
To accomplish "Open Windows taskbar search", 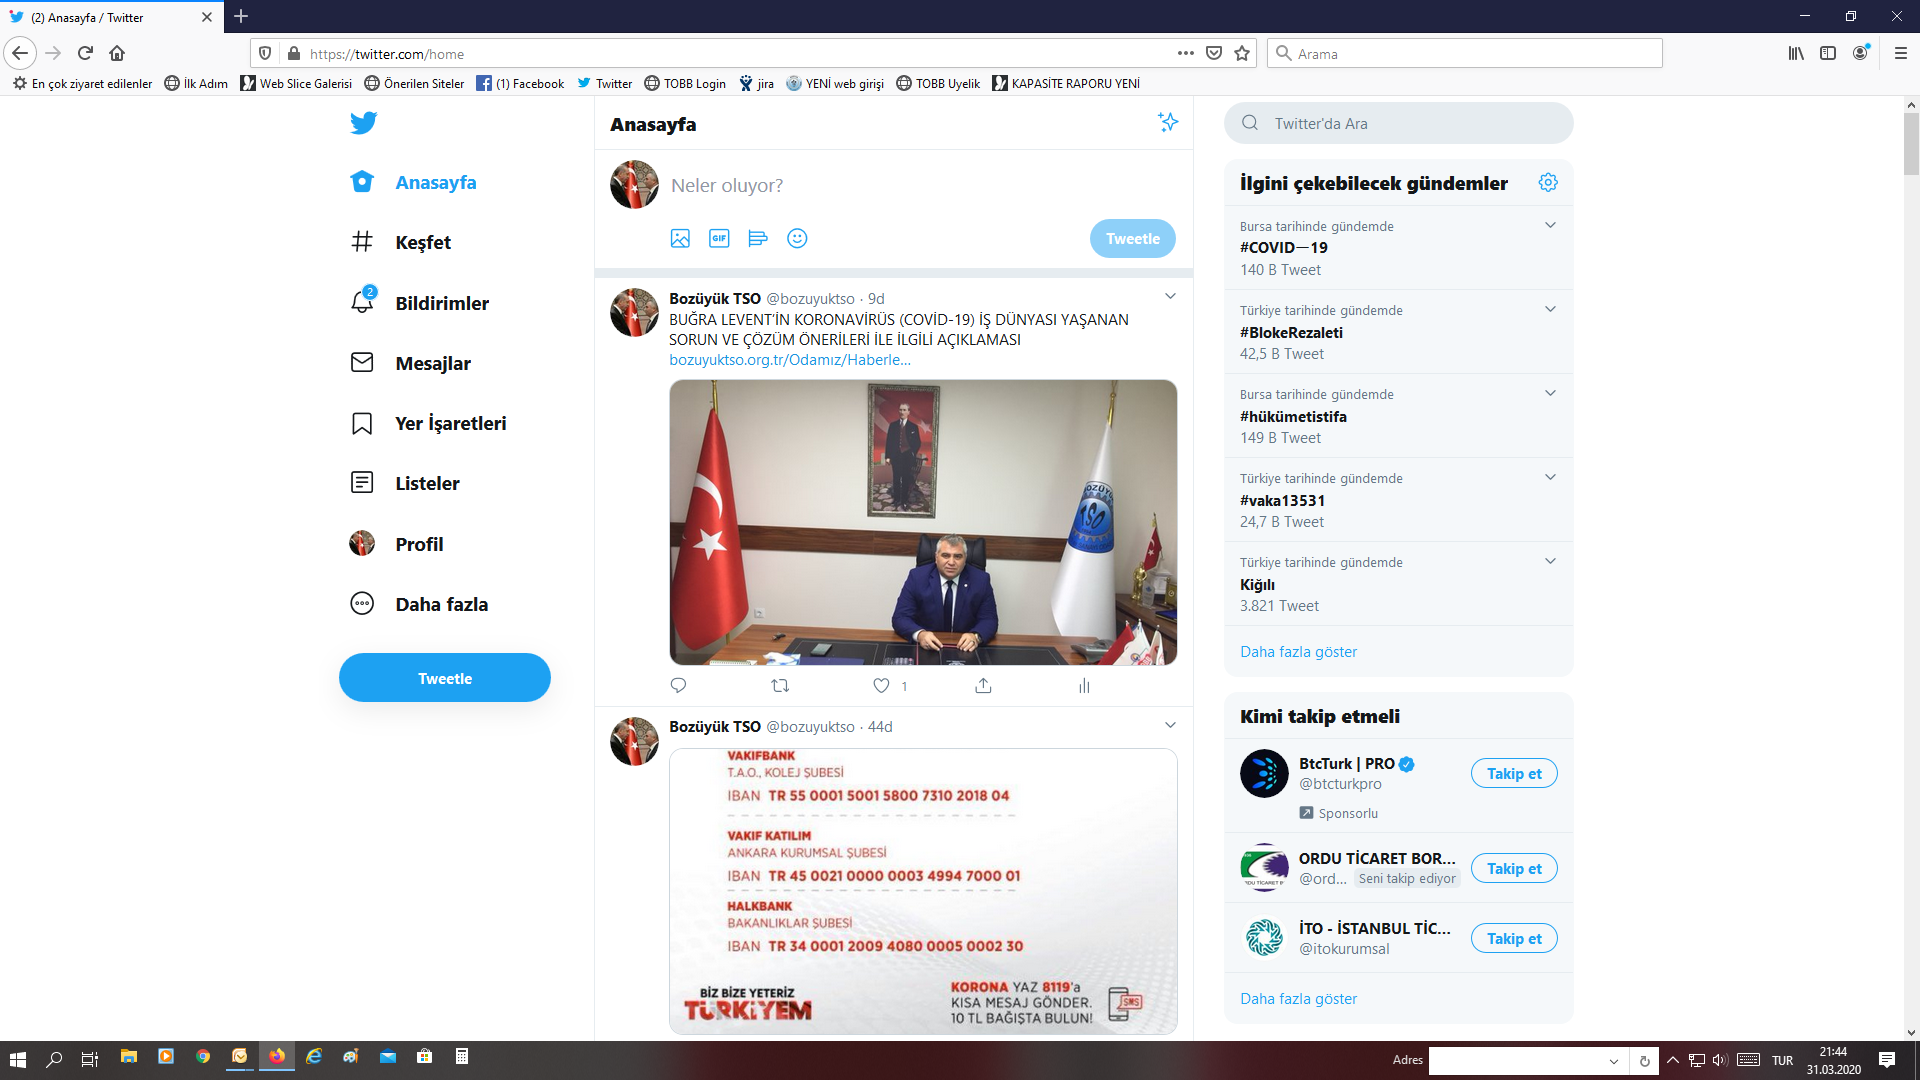I will click(54, 1059).
